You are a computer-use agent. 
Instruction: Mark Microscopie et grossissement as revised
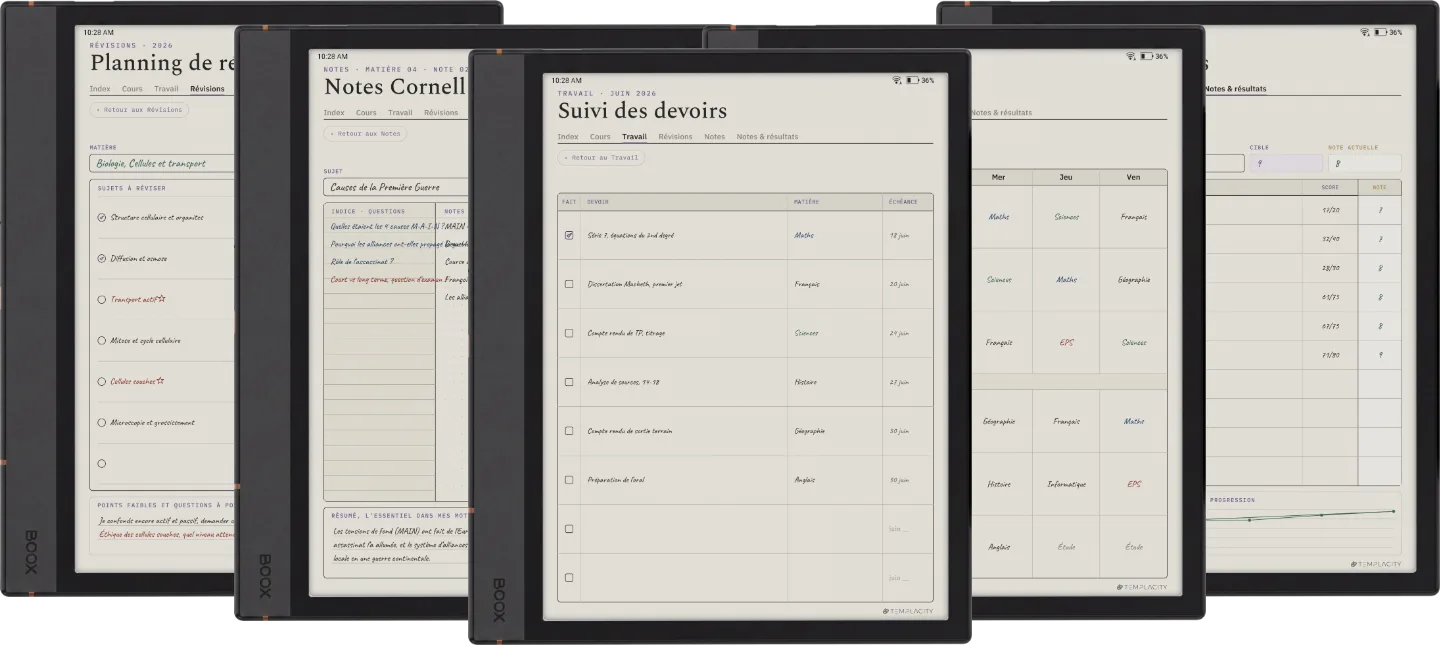point(101,422)
